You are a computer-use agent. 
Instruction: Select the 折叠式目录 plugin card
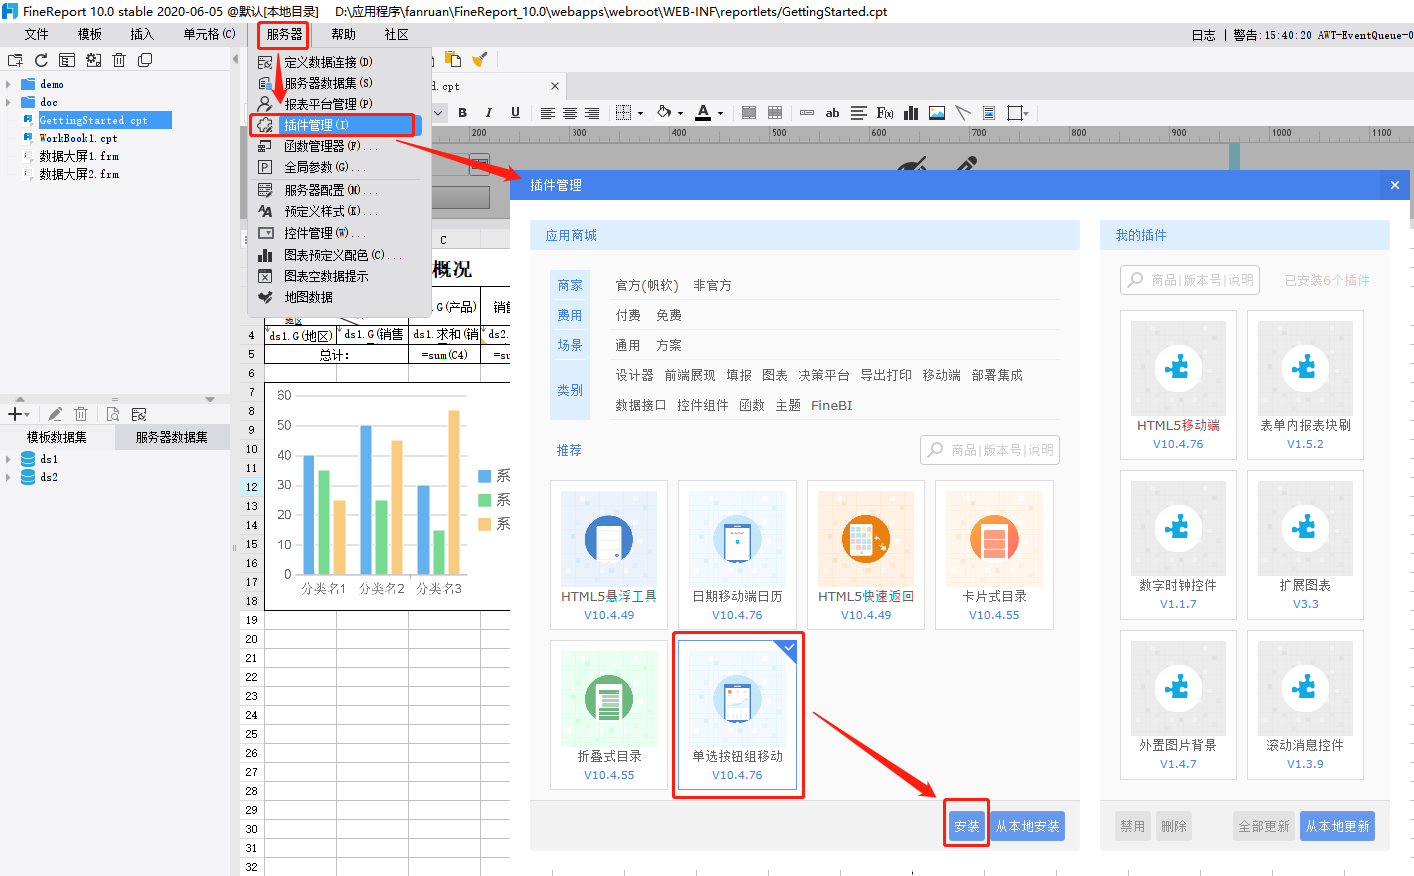pos(609,715)
